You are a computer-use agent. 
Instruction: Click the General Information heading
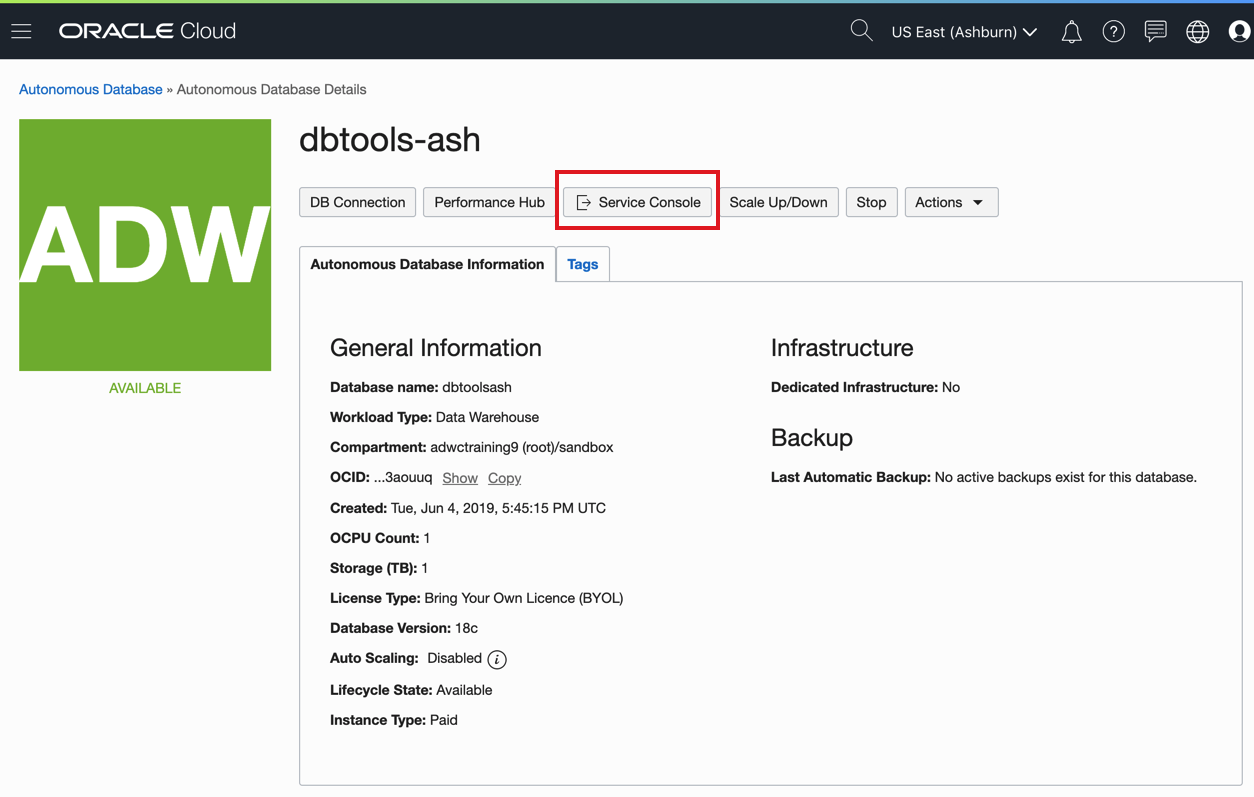point(436,348)
